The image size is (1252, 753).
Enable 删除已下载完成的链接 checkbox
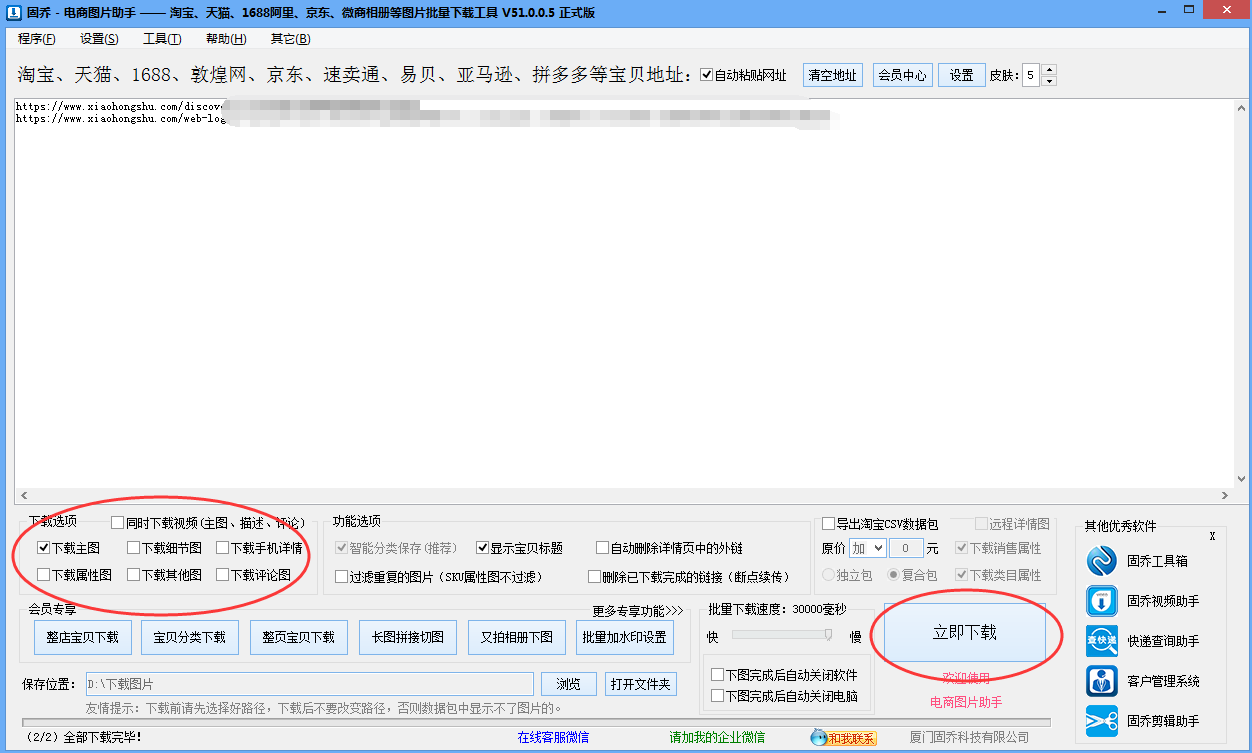pyautogui.click(x=594, y=577)
